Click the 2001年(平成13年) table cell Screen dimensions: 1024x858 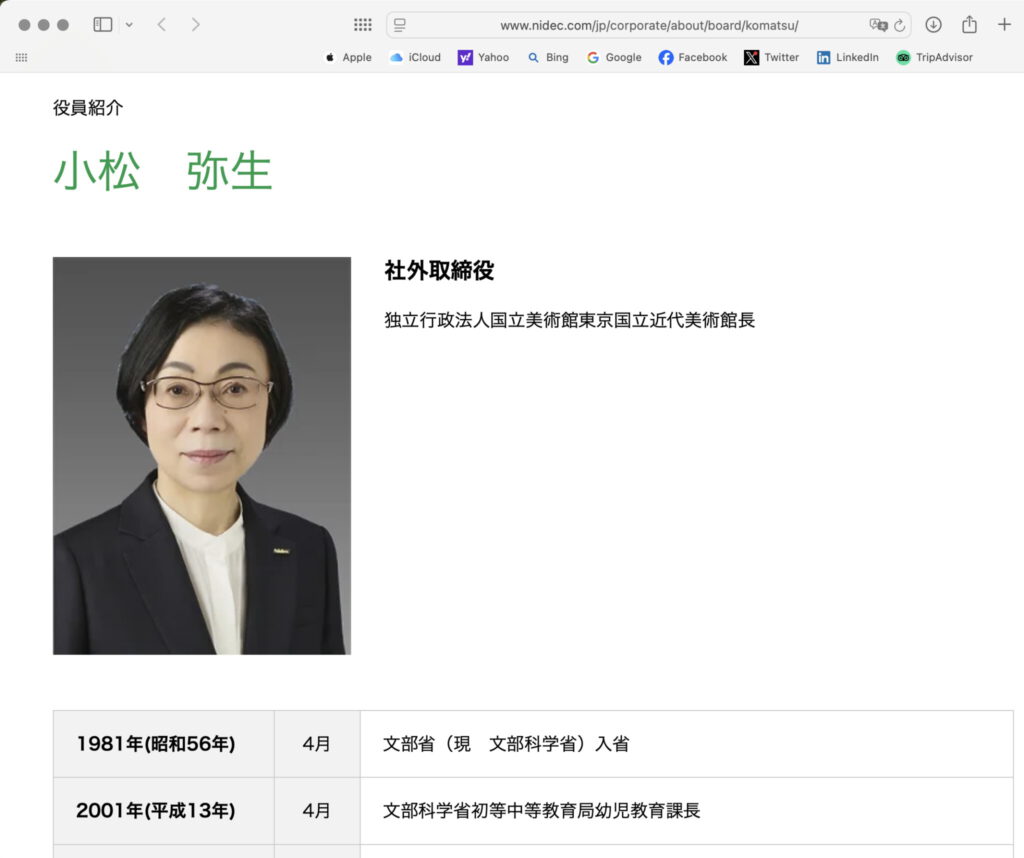pos(164,811)
